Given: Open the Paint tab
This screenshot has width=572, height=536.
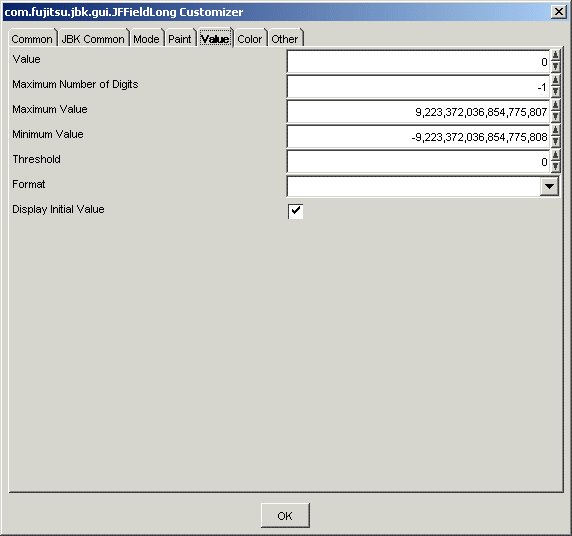Looking at the screenshot, I should [180, 39].
